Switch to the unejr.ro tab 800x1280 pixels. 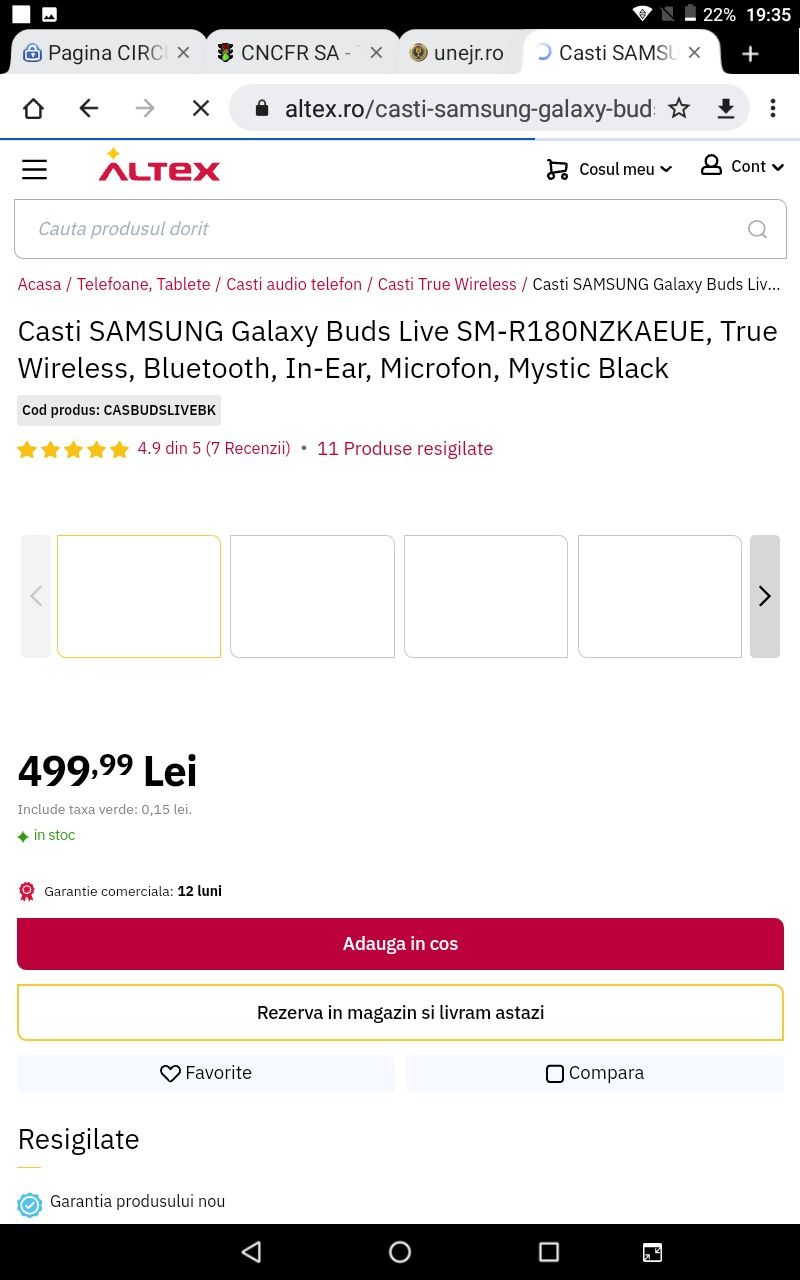tap(457, 53)
